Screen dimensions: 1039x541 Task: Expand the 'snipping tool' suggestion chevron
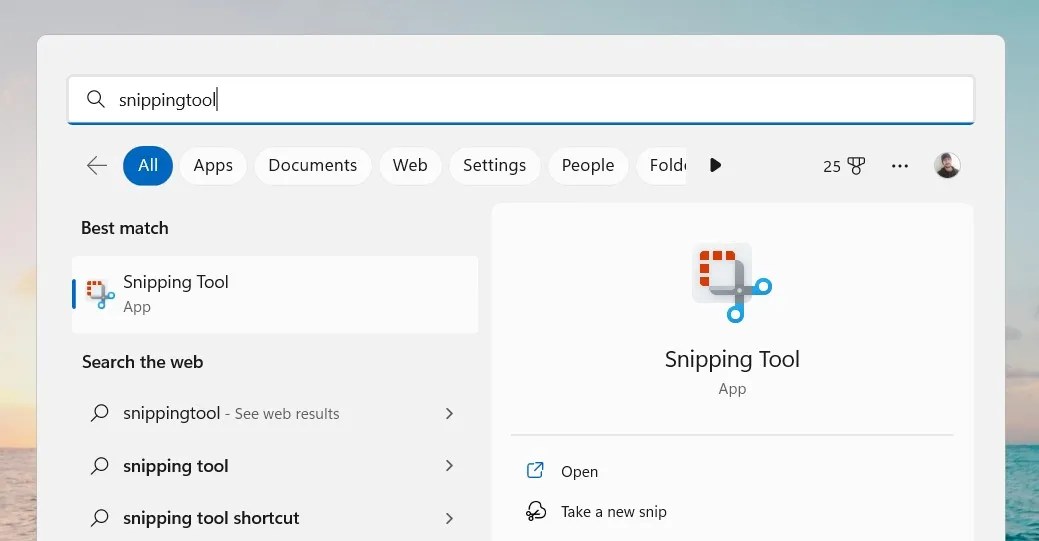click(x=449, y=465)
